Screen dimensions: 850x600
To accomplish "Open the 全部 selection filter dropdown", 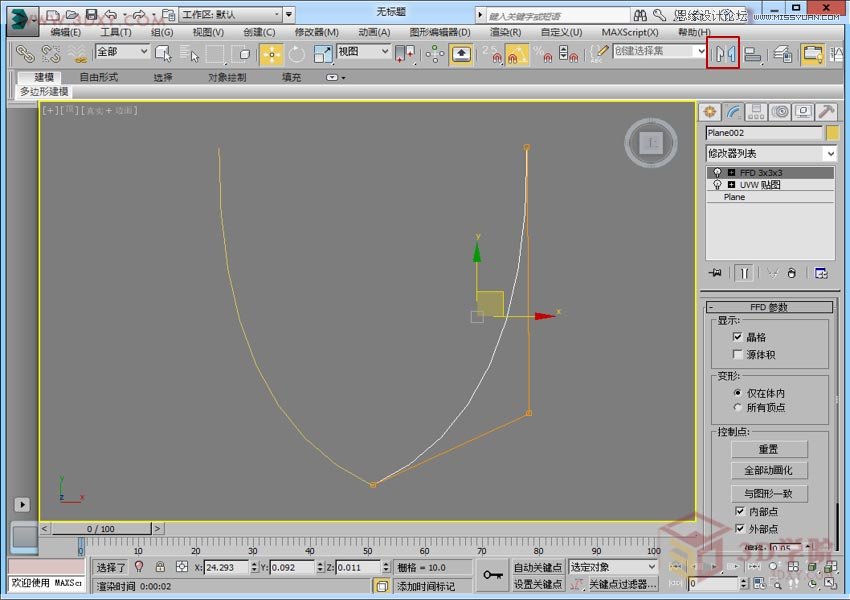I will [123, 51].
